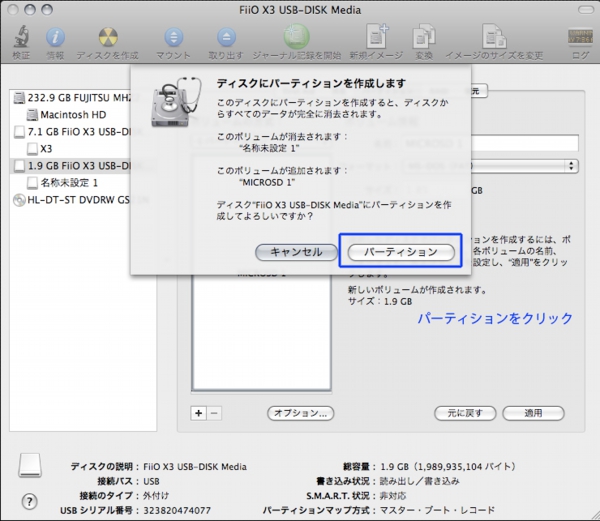Screen dimensions: 600x521
Task: Click the 元に戻す (Revert) button
Action: click(465, 413)
